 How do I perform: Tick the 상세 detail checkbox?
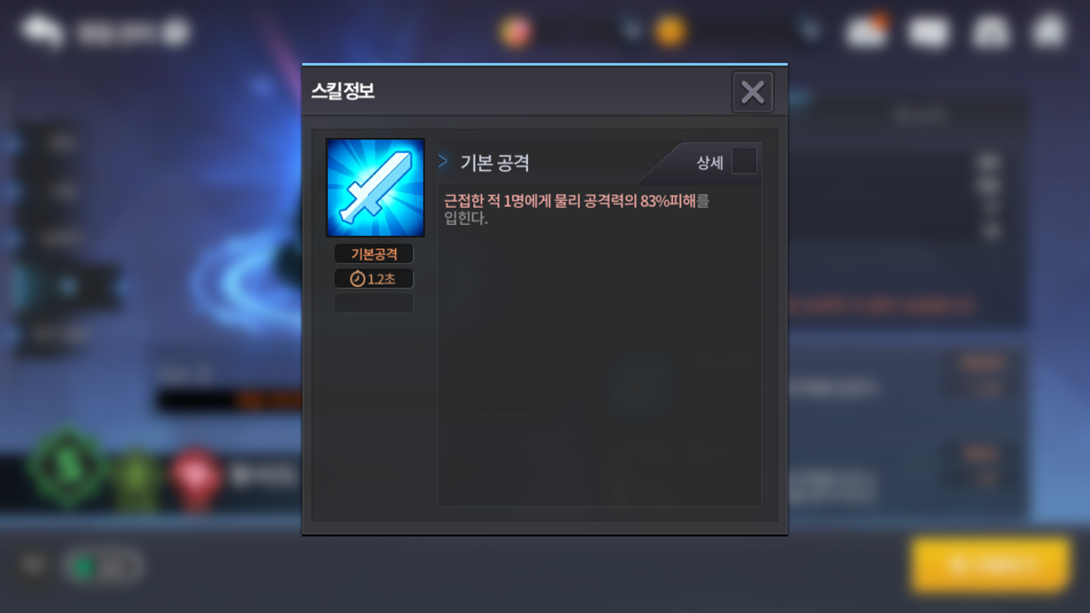coord(744,162)
